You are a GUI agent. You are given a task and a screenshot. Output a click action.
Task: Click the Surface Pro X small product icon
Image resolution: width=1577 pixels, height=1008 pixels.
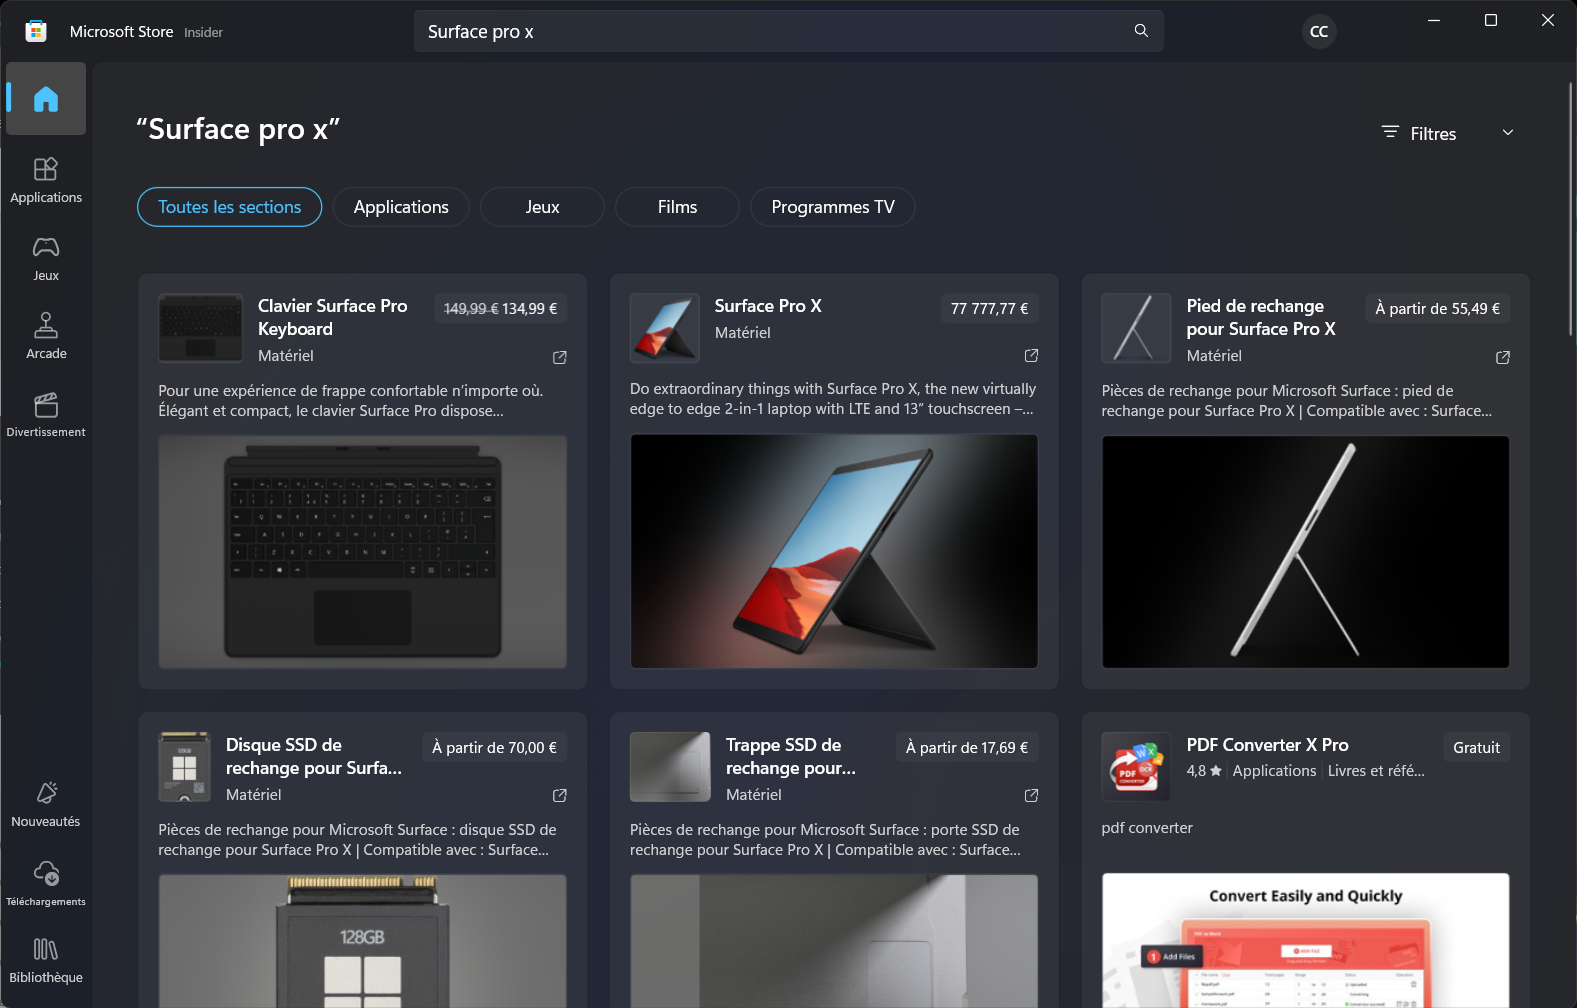[x=665, y=328]
